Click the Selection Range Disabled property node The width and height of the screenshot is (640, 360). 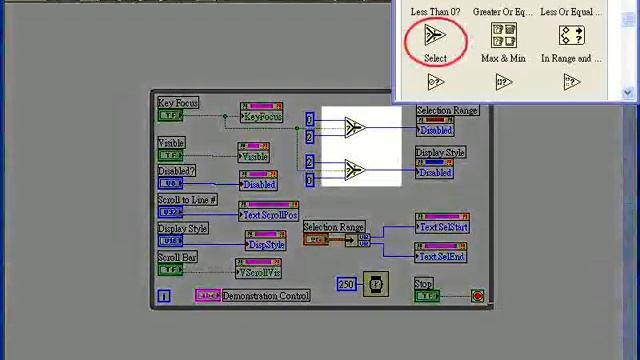click(435, 126)
